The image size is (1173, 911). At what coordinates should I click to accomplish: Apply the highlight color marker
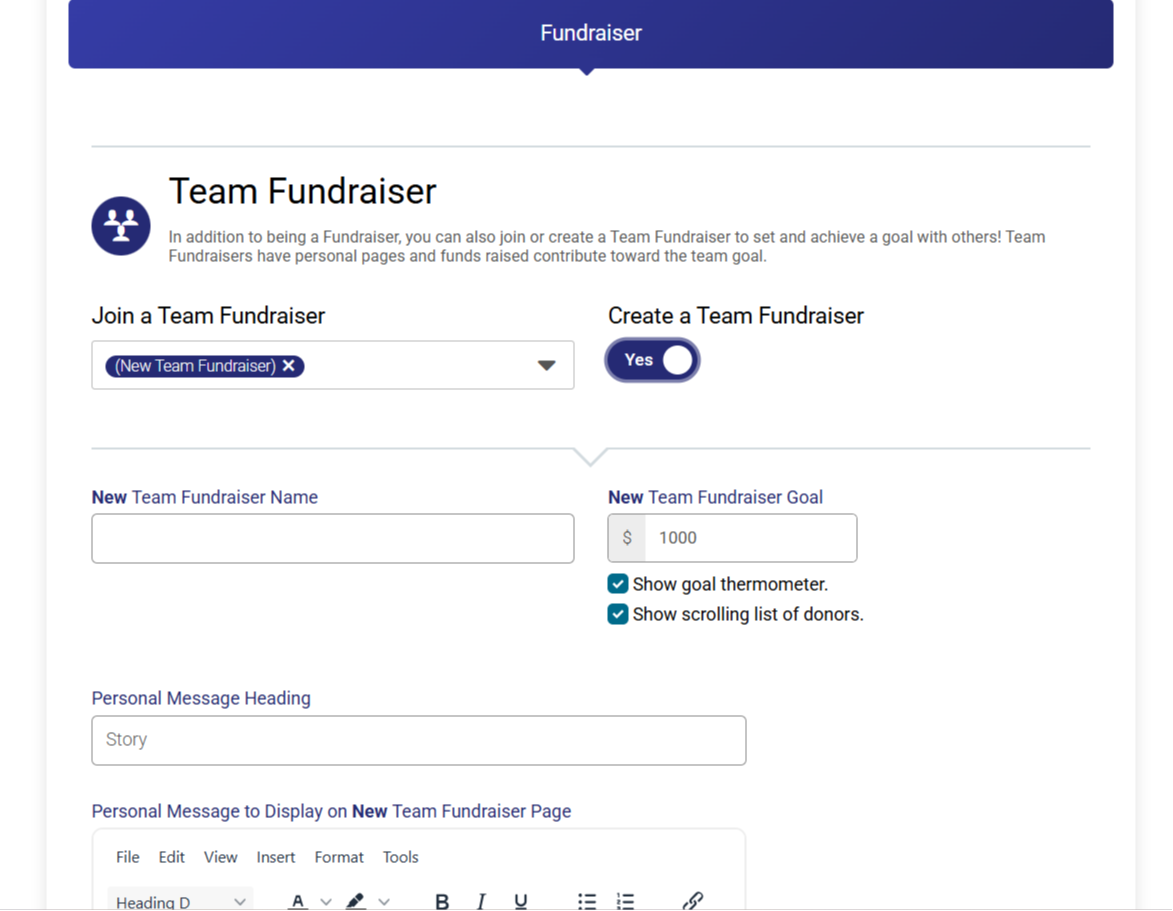tap(355, 901)
